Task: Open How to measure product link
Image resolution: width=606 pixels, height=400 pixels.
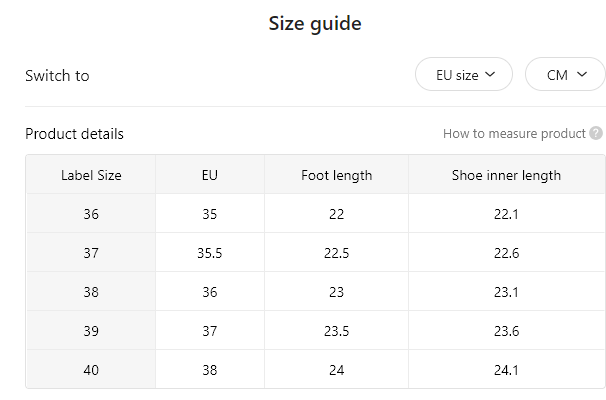Action: click(x=514, y=134)
